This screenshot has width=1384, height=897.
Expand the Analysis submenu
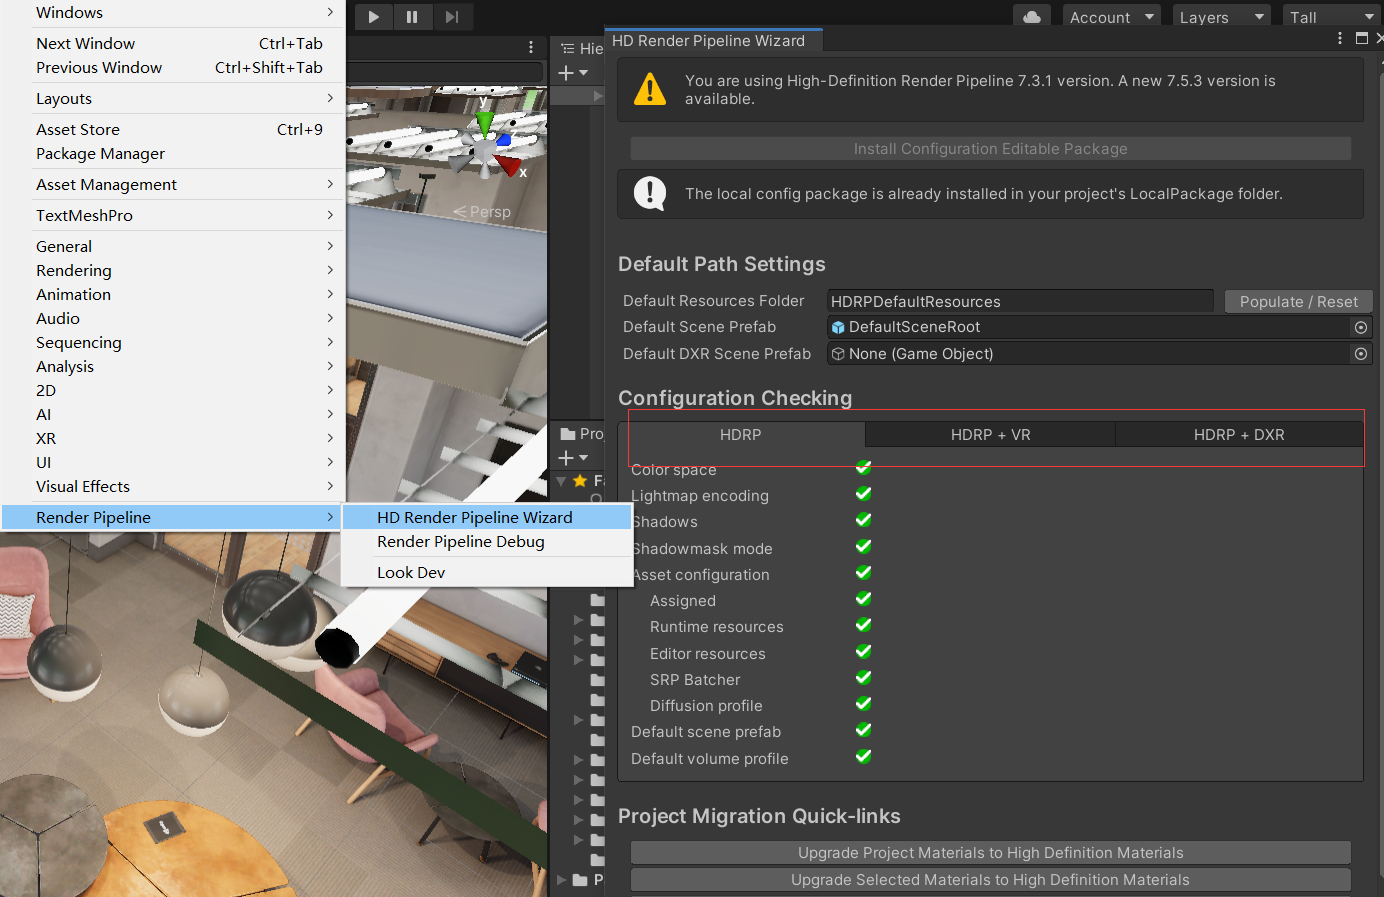[x=172, y=366]
